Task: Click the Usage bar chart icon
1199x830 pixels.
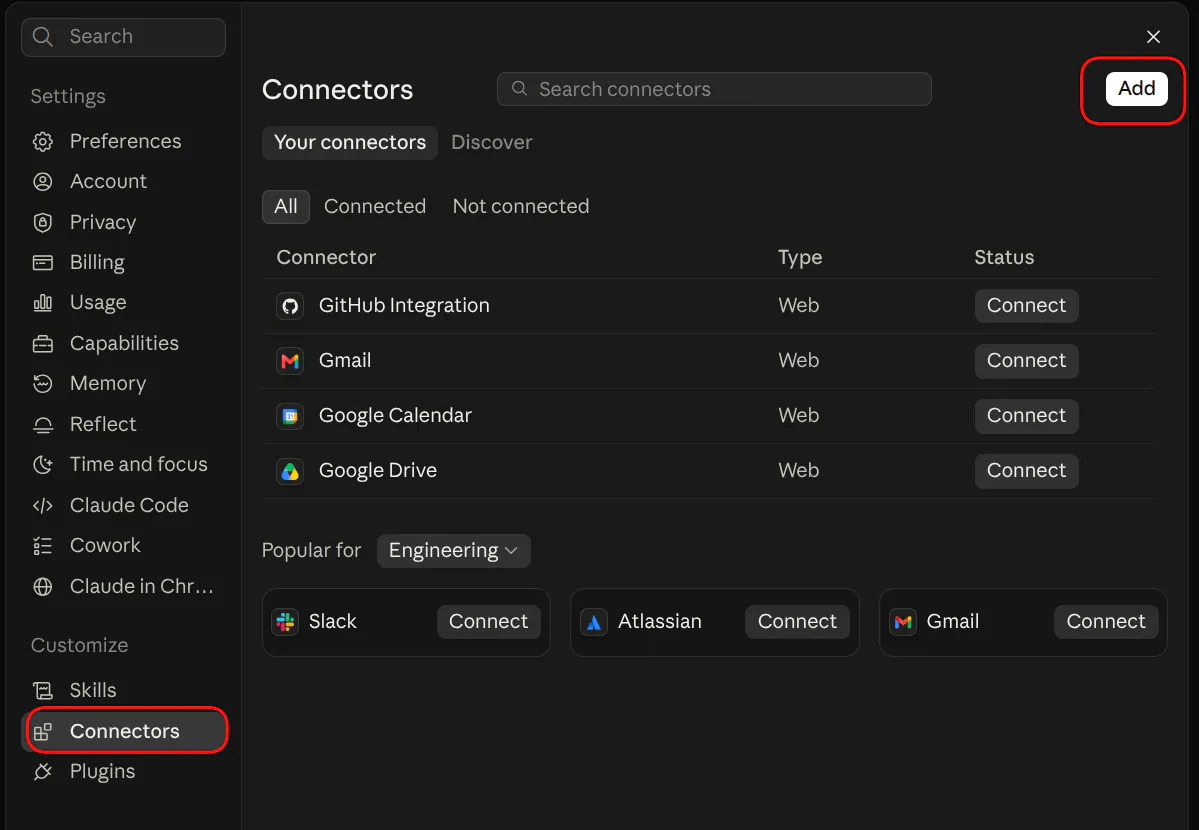Action: point(43,303)
